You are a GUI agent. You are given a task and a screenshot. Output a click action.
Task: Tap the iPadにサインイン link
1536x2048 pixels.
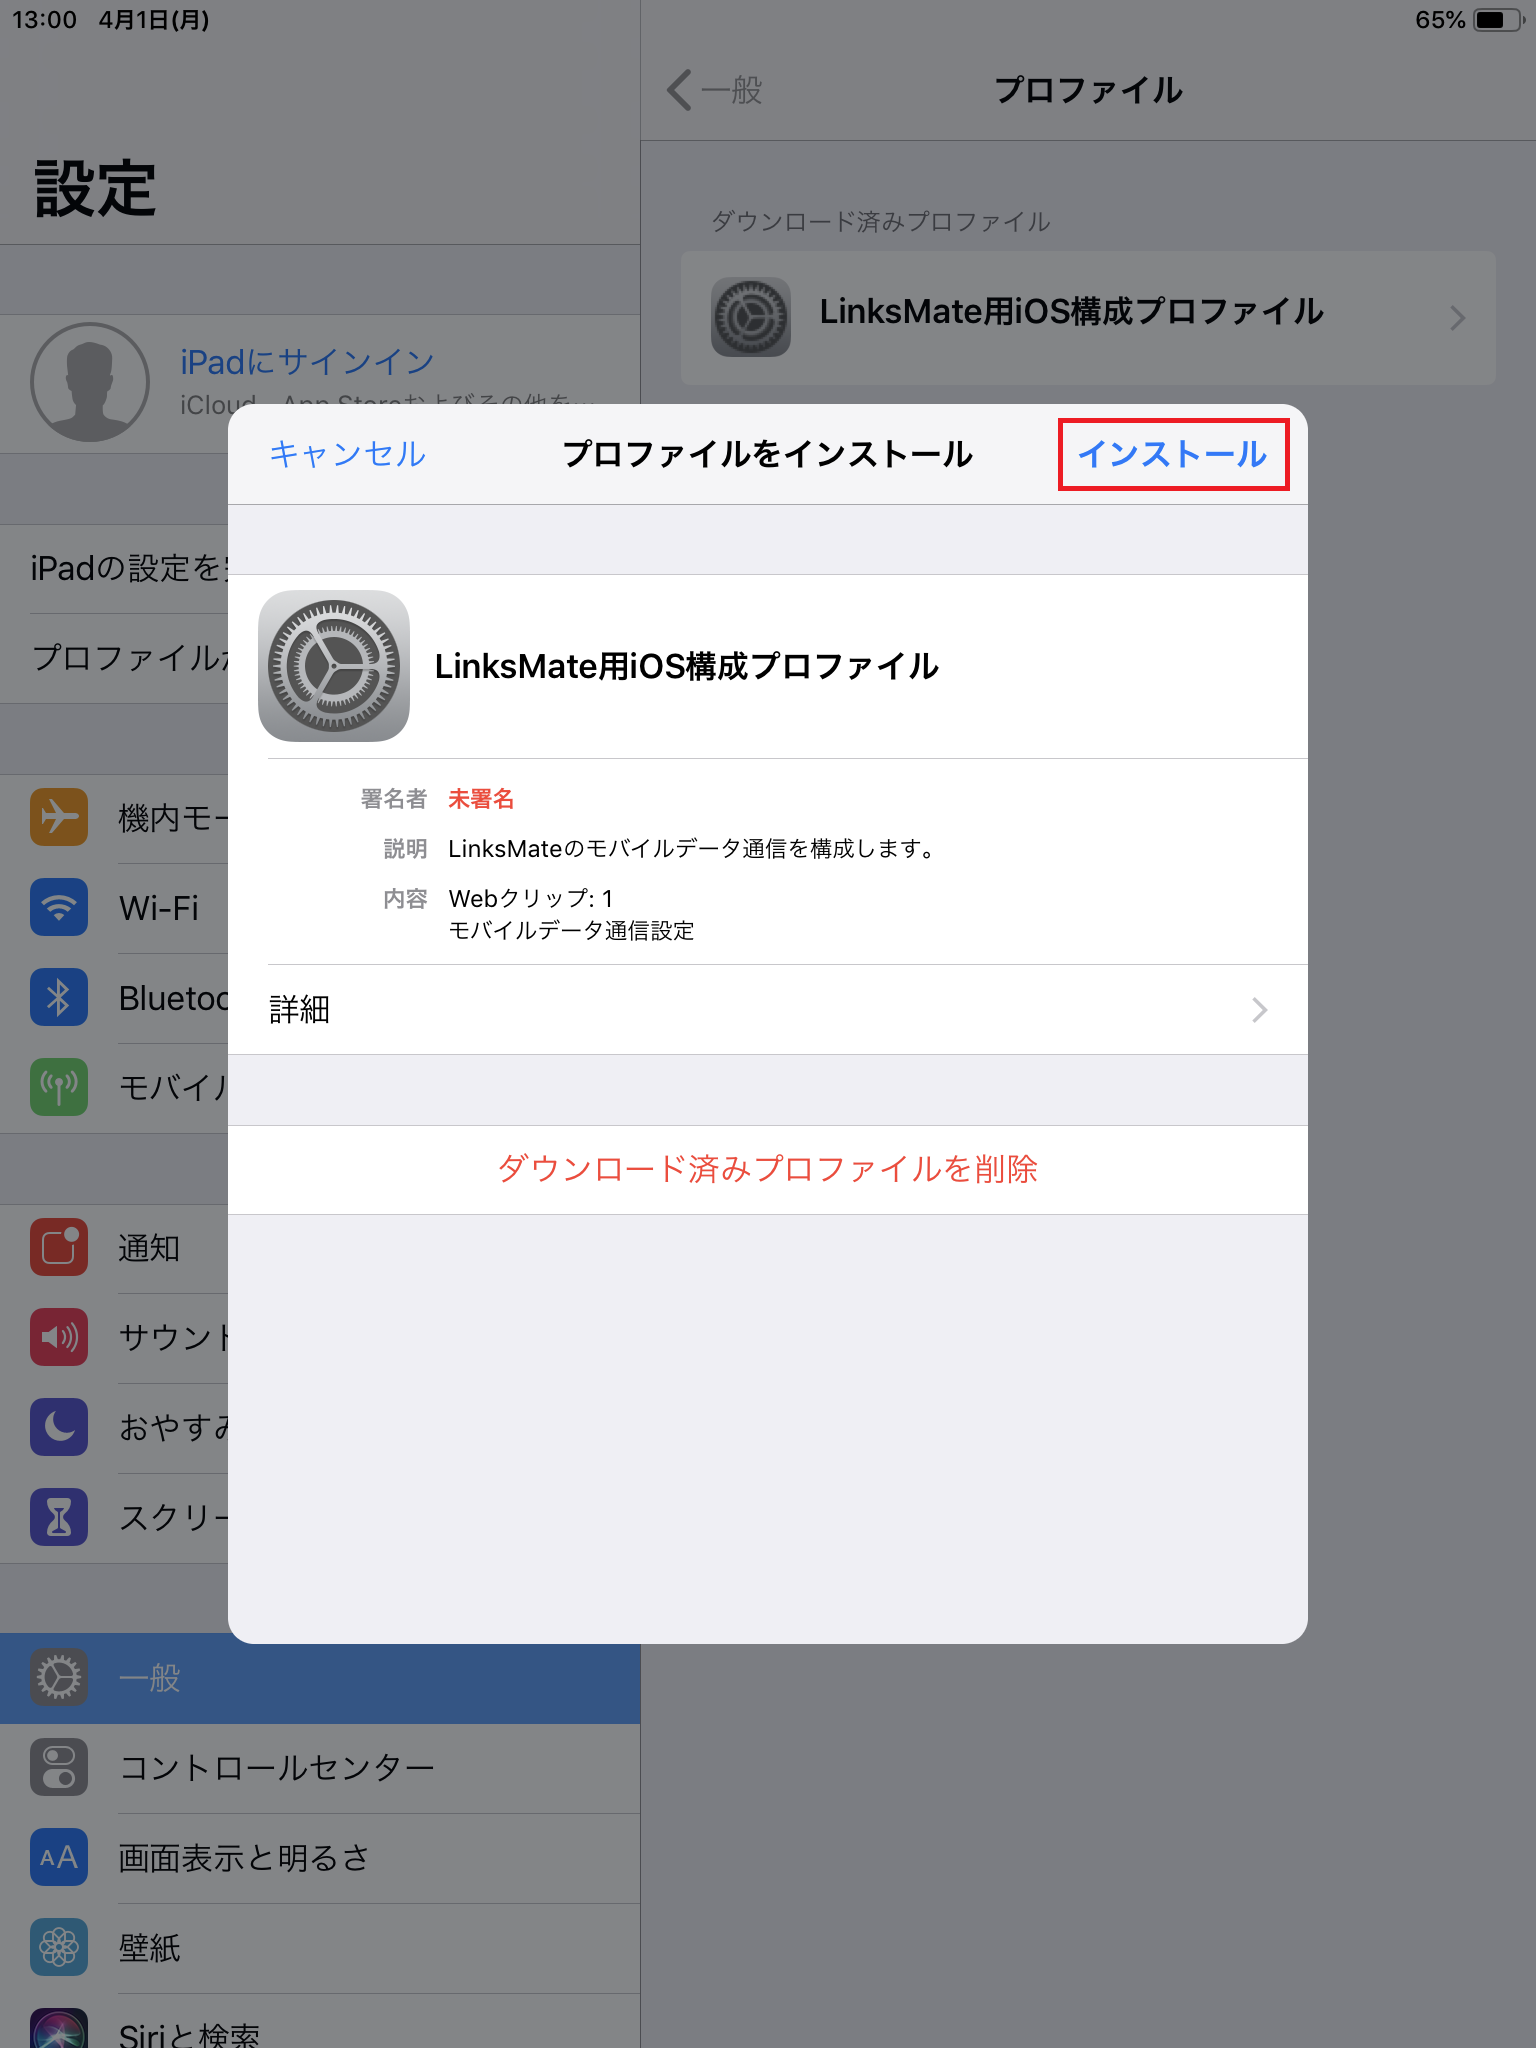[307, 361]
